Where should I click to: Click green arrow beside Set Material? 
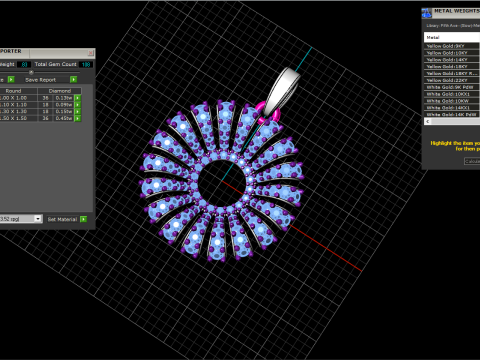click(x=84, y=219)
